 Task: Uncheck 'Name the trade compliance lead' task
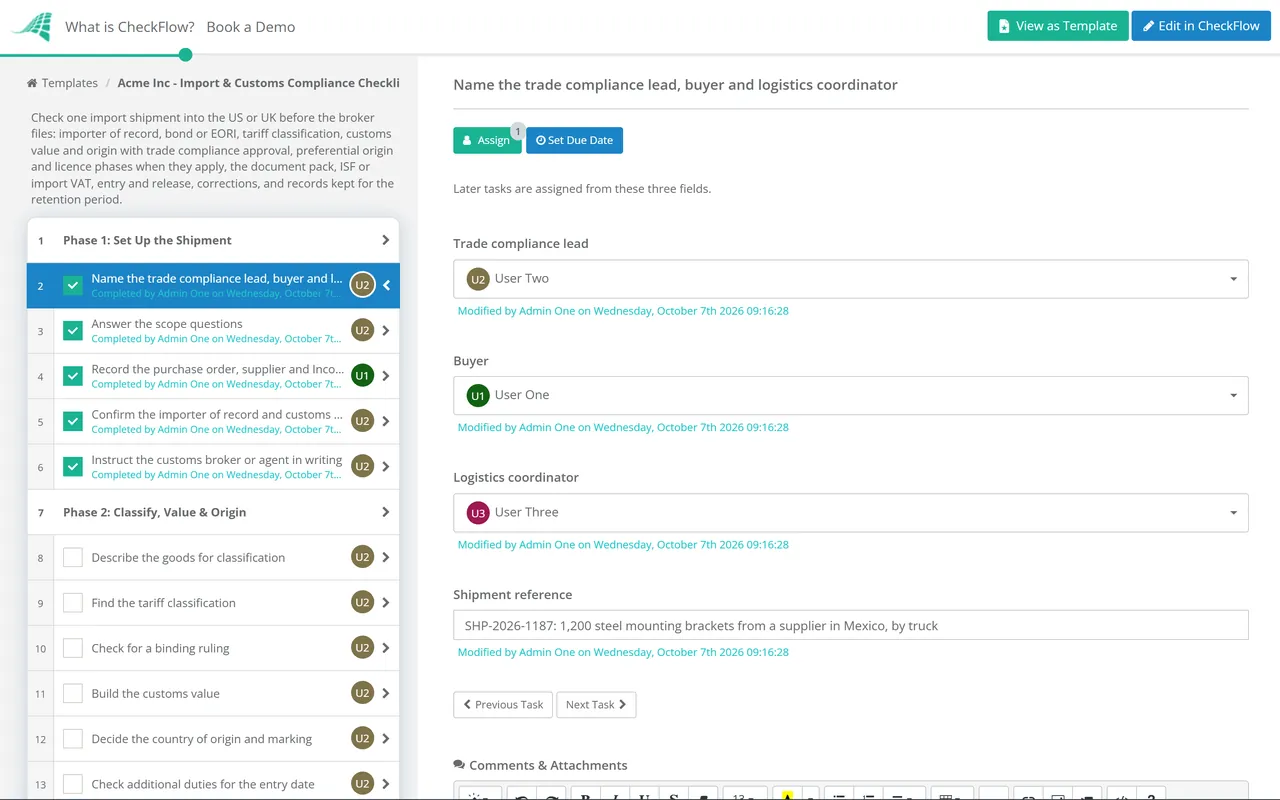tap(73, 285)
